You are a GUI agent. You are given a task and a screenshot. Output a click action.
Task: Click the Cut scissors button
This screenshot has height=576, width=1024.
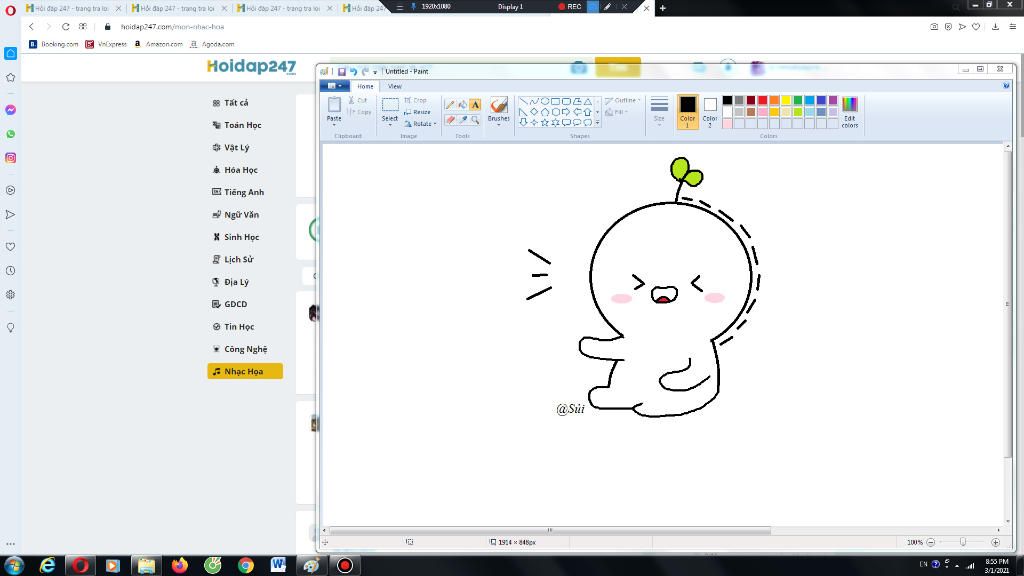click(x=357, y=100)
